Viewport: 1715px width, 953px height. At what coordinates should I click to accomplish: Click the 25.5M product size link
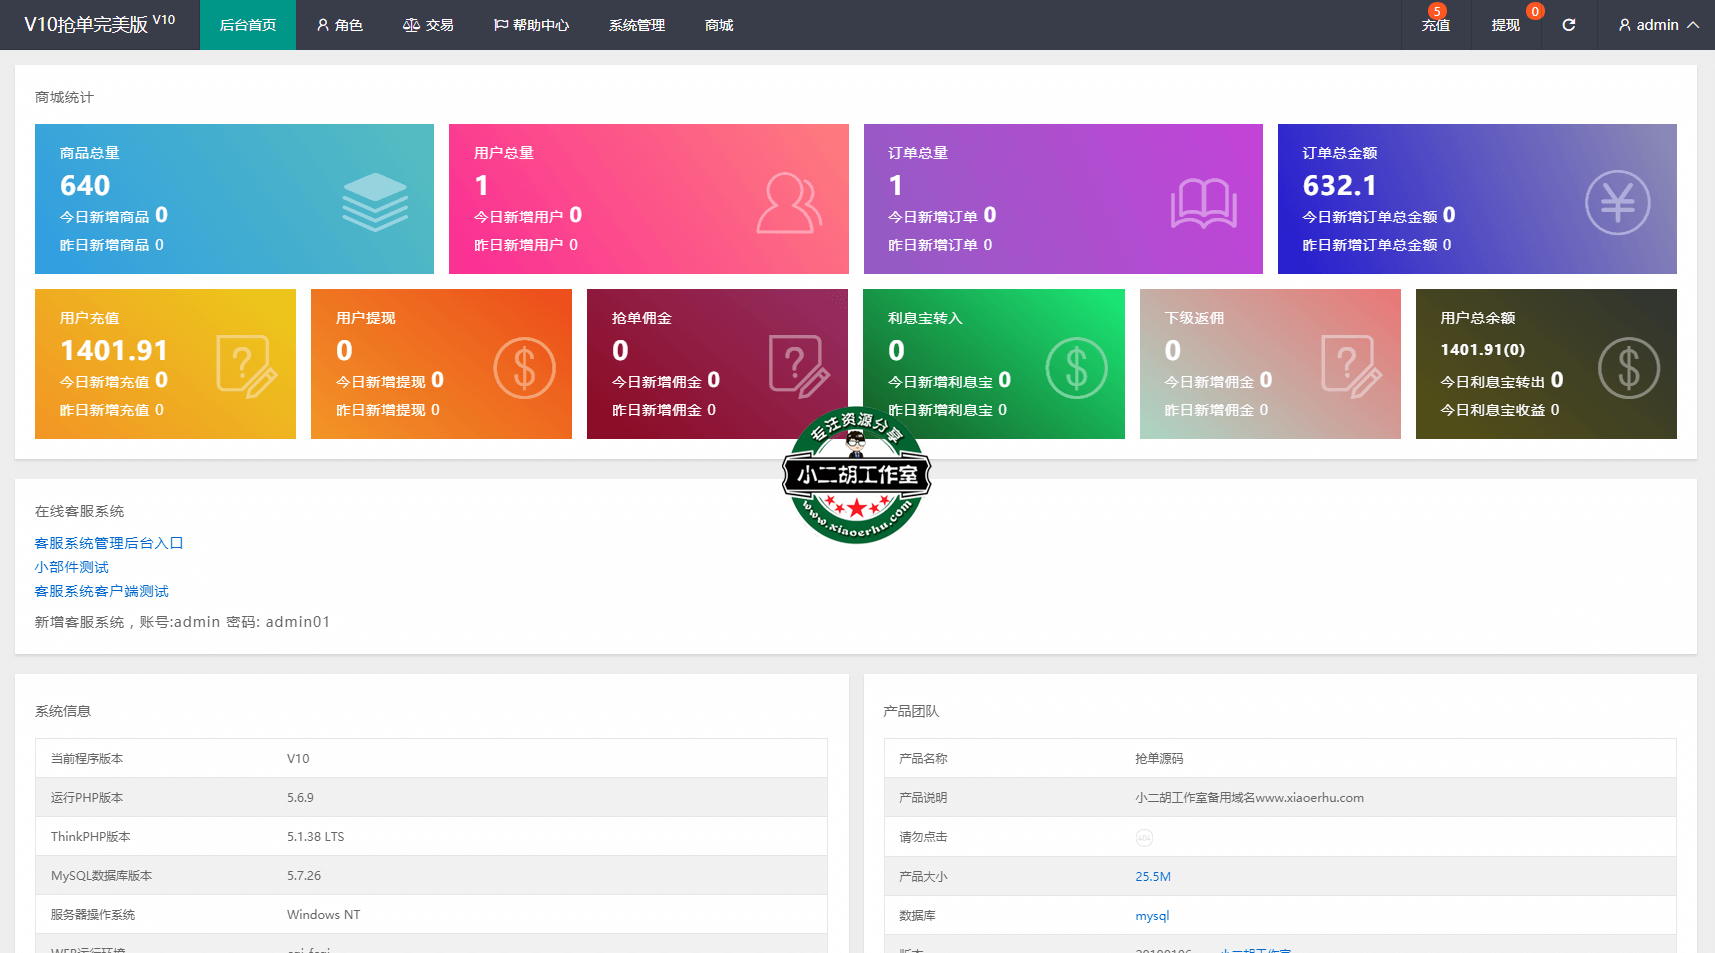pos(1152,877)
